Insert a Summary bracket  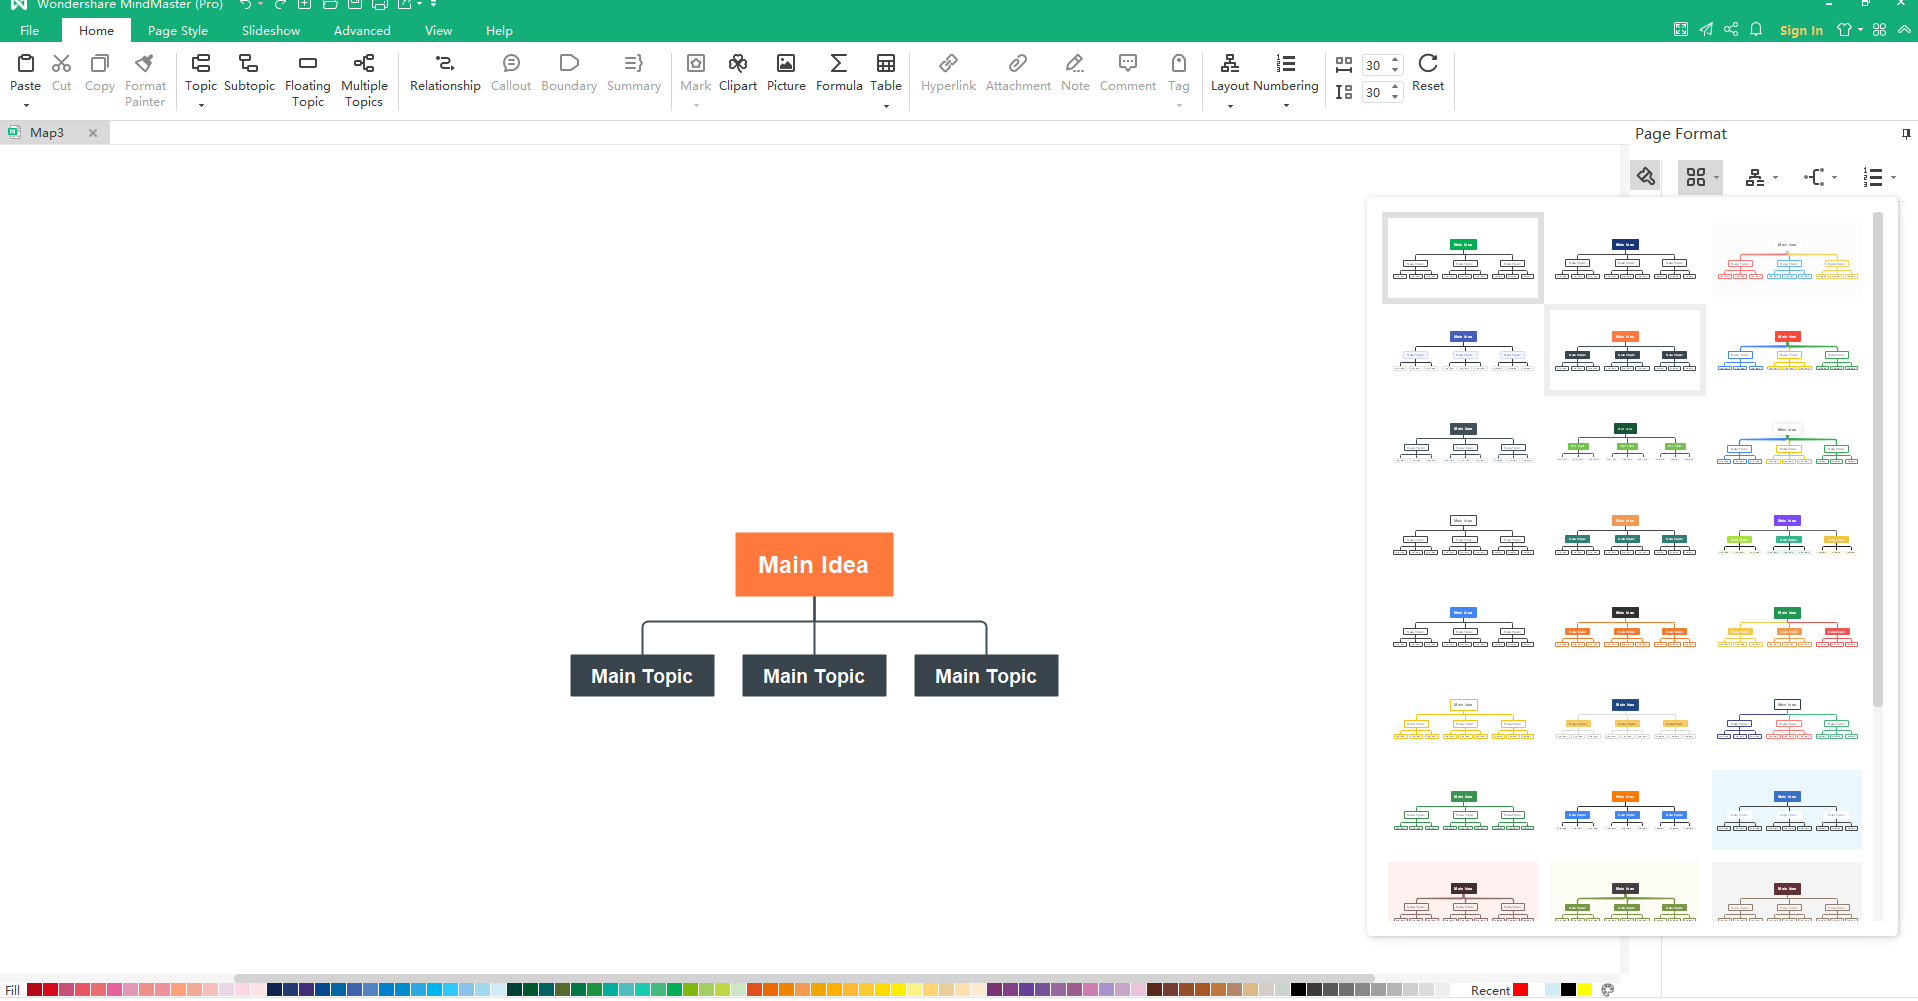click(x=634, y=73)
